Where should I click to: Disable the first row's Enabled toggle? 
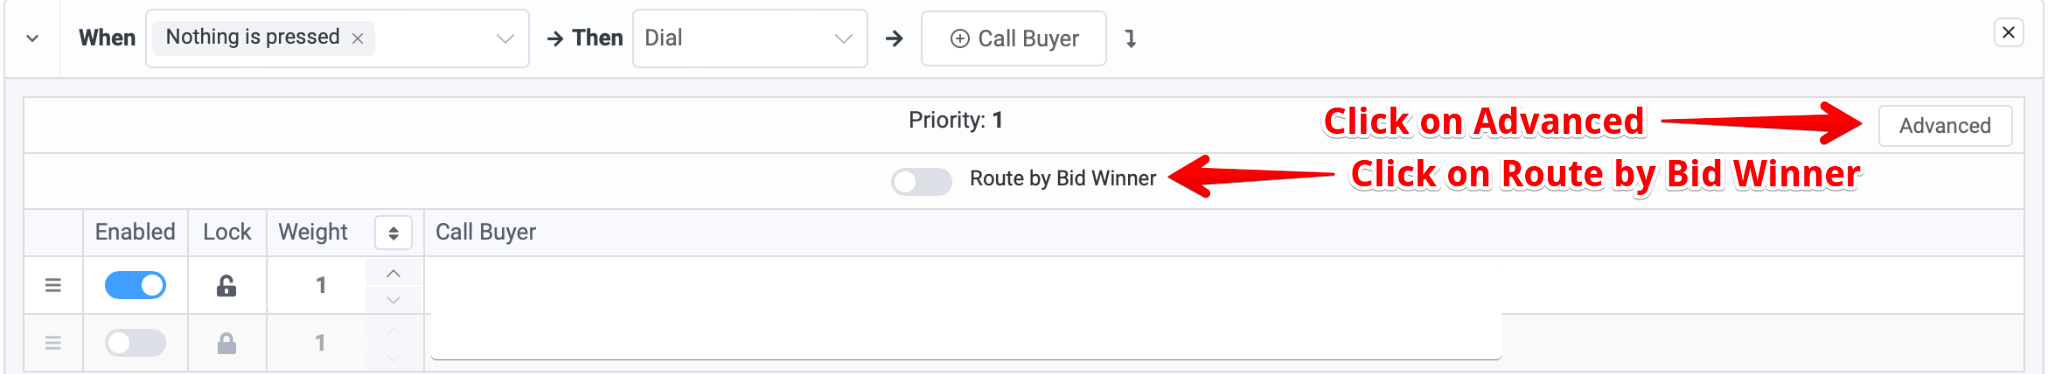click(x=135, y=286)
